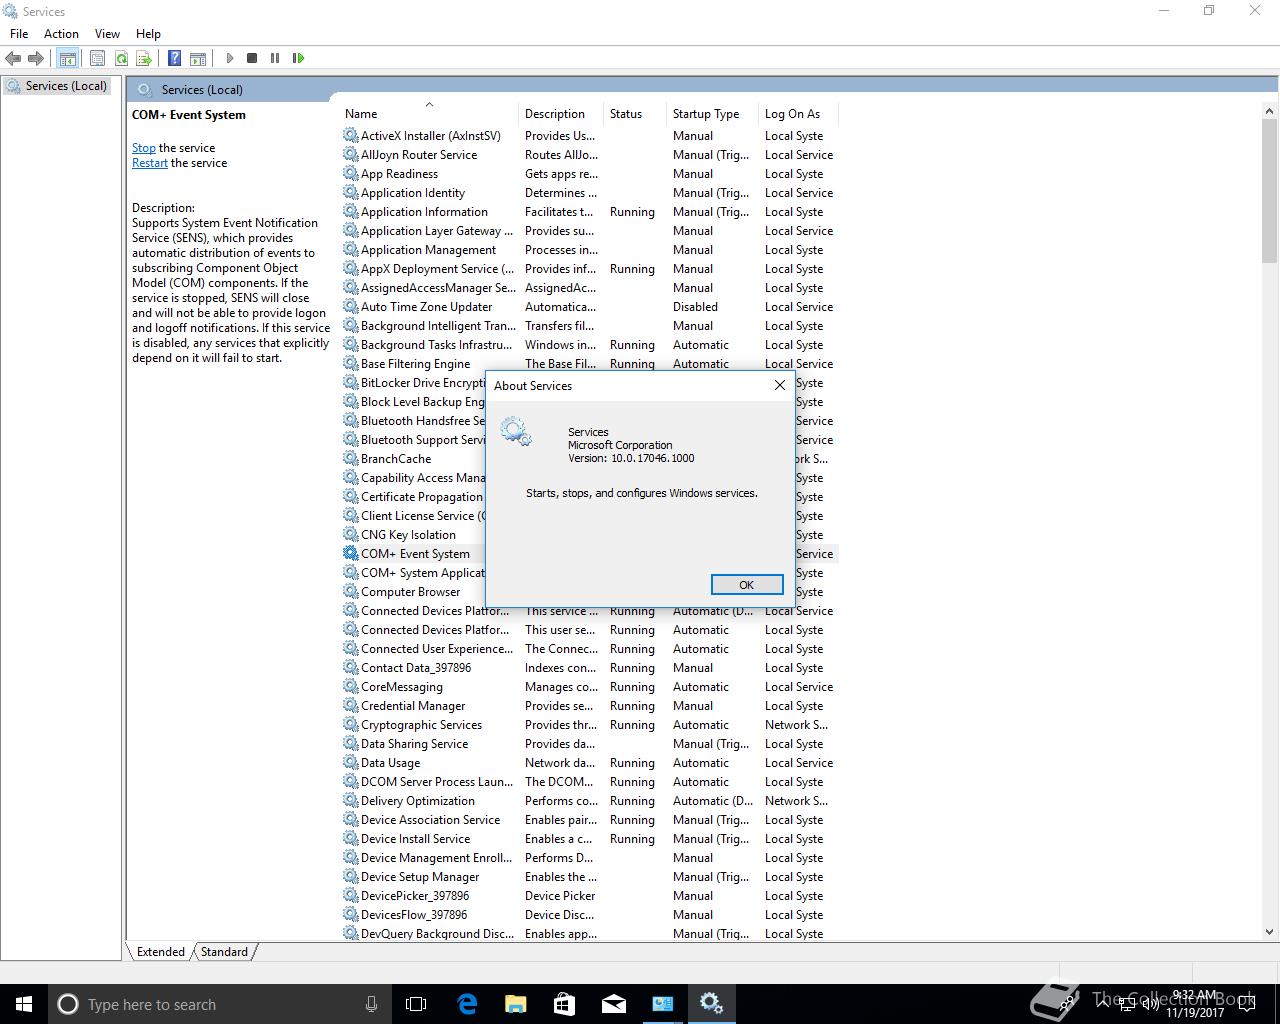The image size is (1280, 1024).
Task: Select the DevicePicker_397896 service
Action: tap(590, 895)
